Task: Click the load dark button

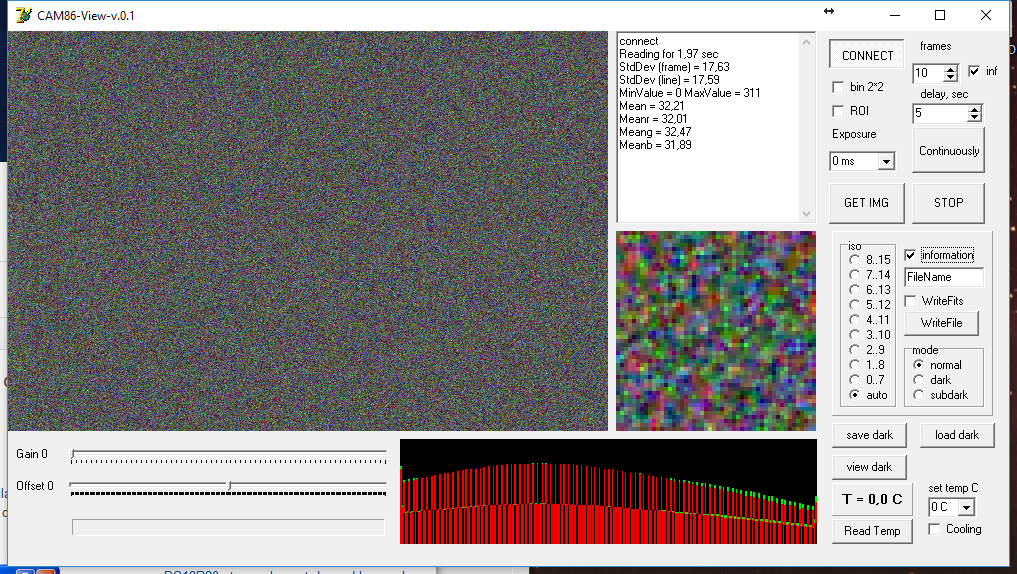Action: pos(957,435)
